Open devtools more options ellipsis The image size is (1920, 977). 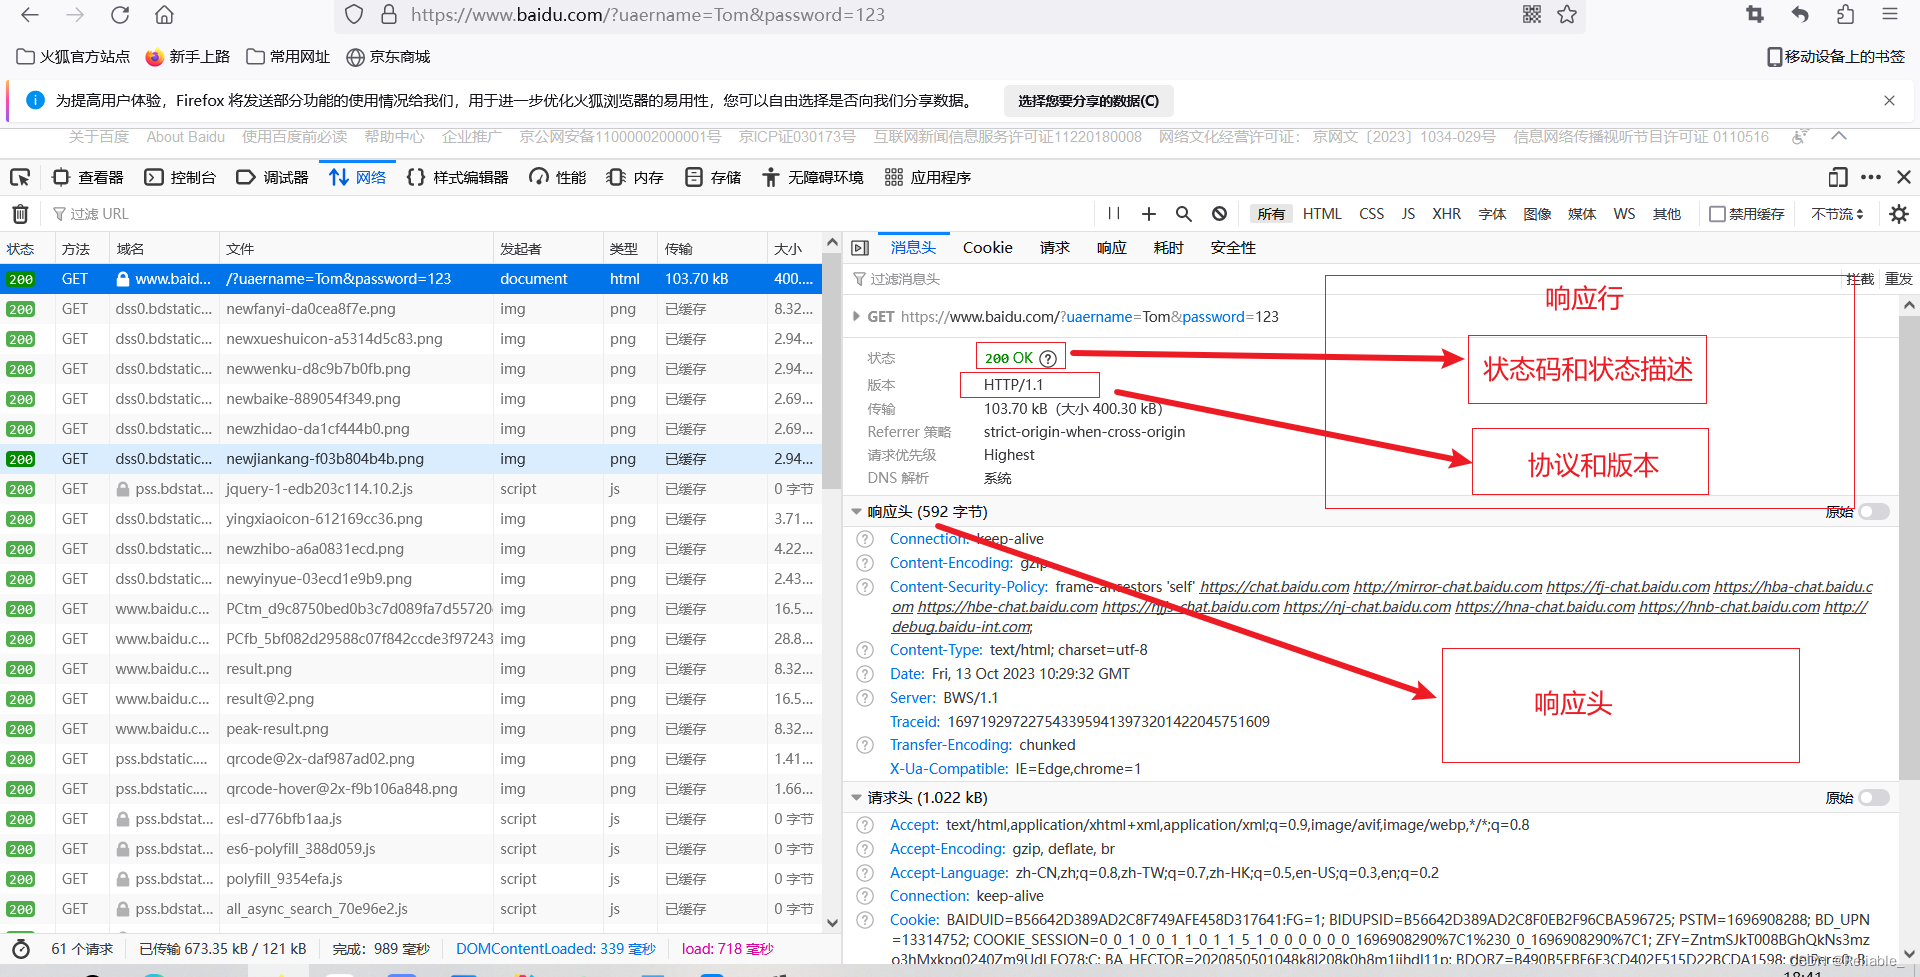point(1871,177)
